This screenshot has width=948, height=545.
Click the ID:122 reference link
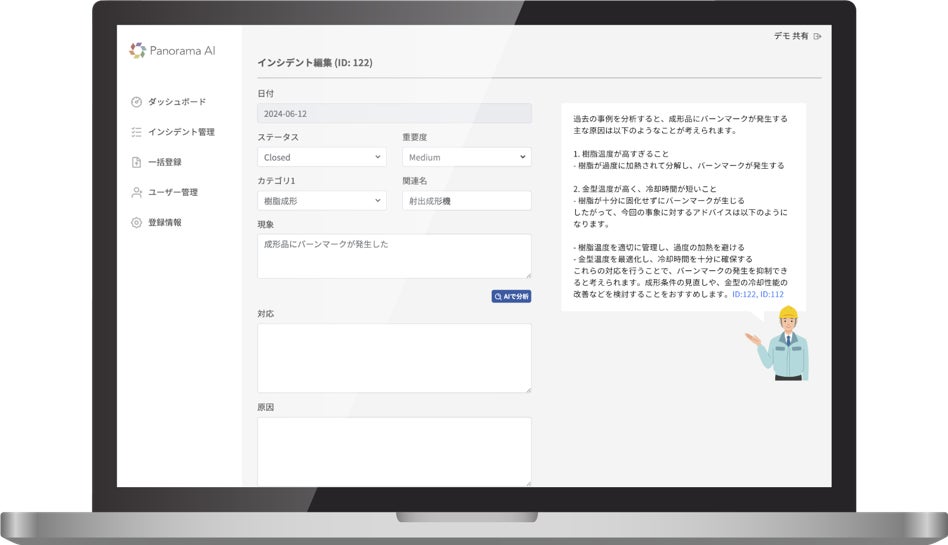coord(744,295)
